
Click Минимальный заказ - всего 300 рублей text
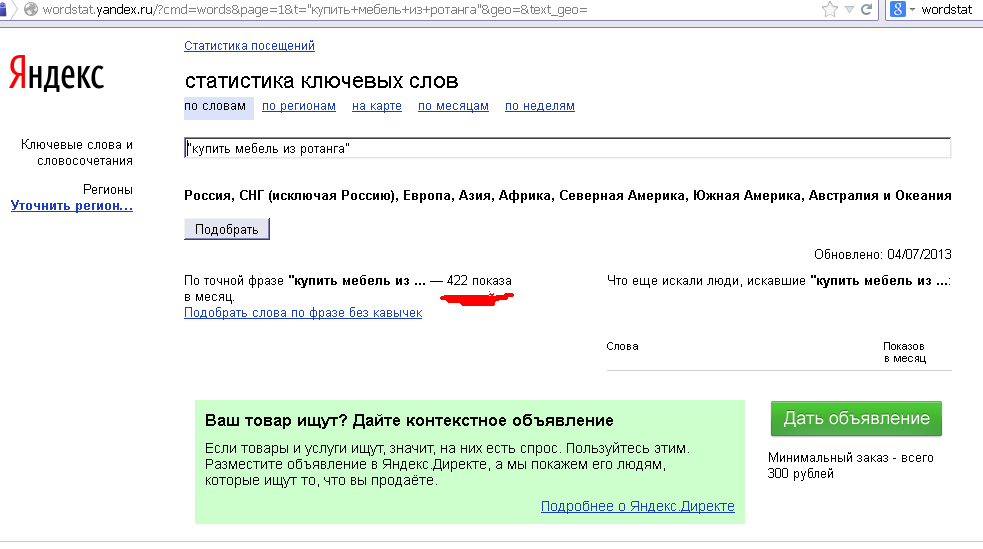(851, 466)
